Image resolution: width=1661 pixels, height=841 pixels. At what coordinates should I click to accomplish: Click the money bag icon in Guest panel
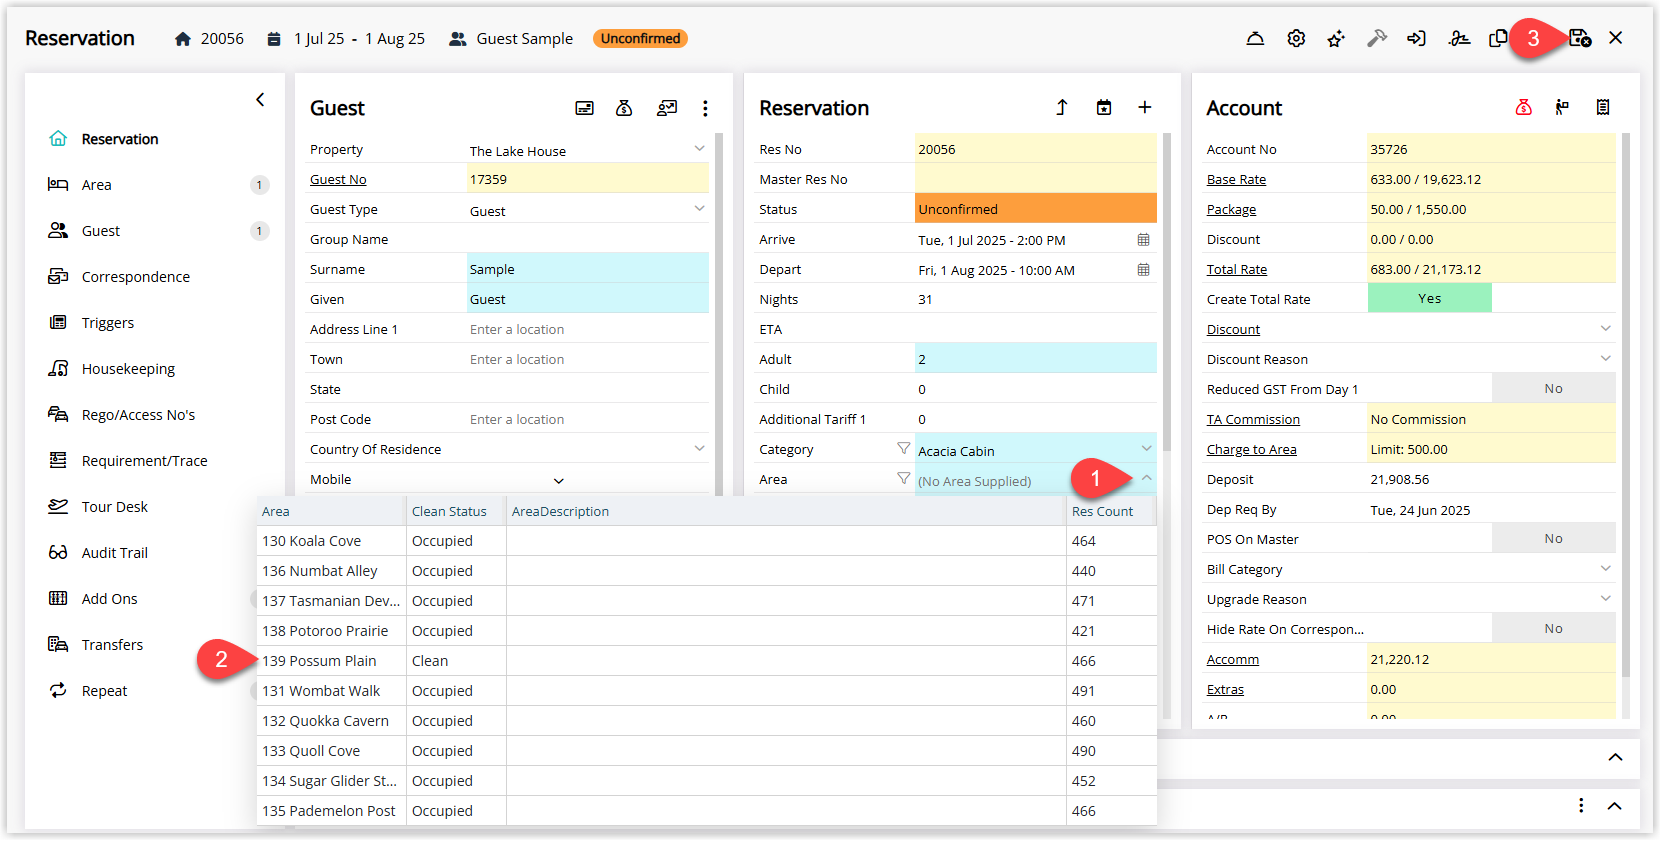(624, 108)
